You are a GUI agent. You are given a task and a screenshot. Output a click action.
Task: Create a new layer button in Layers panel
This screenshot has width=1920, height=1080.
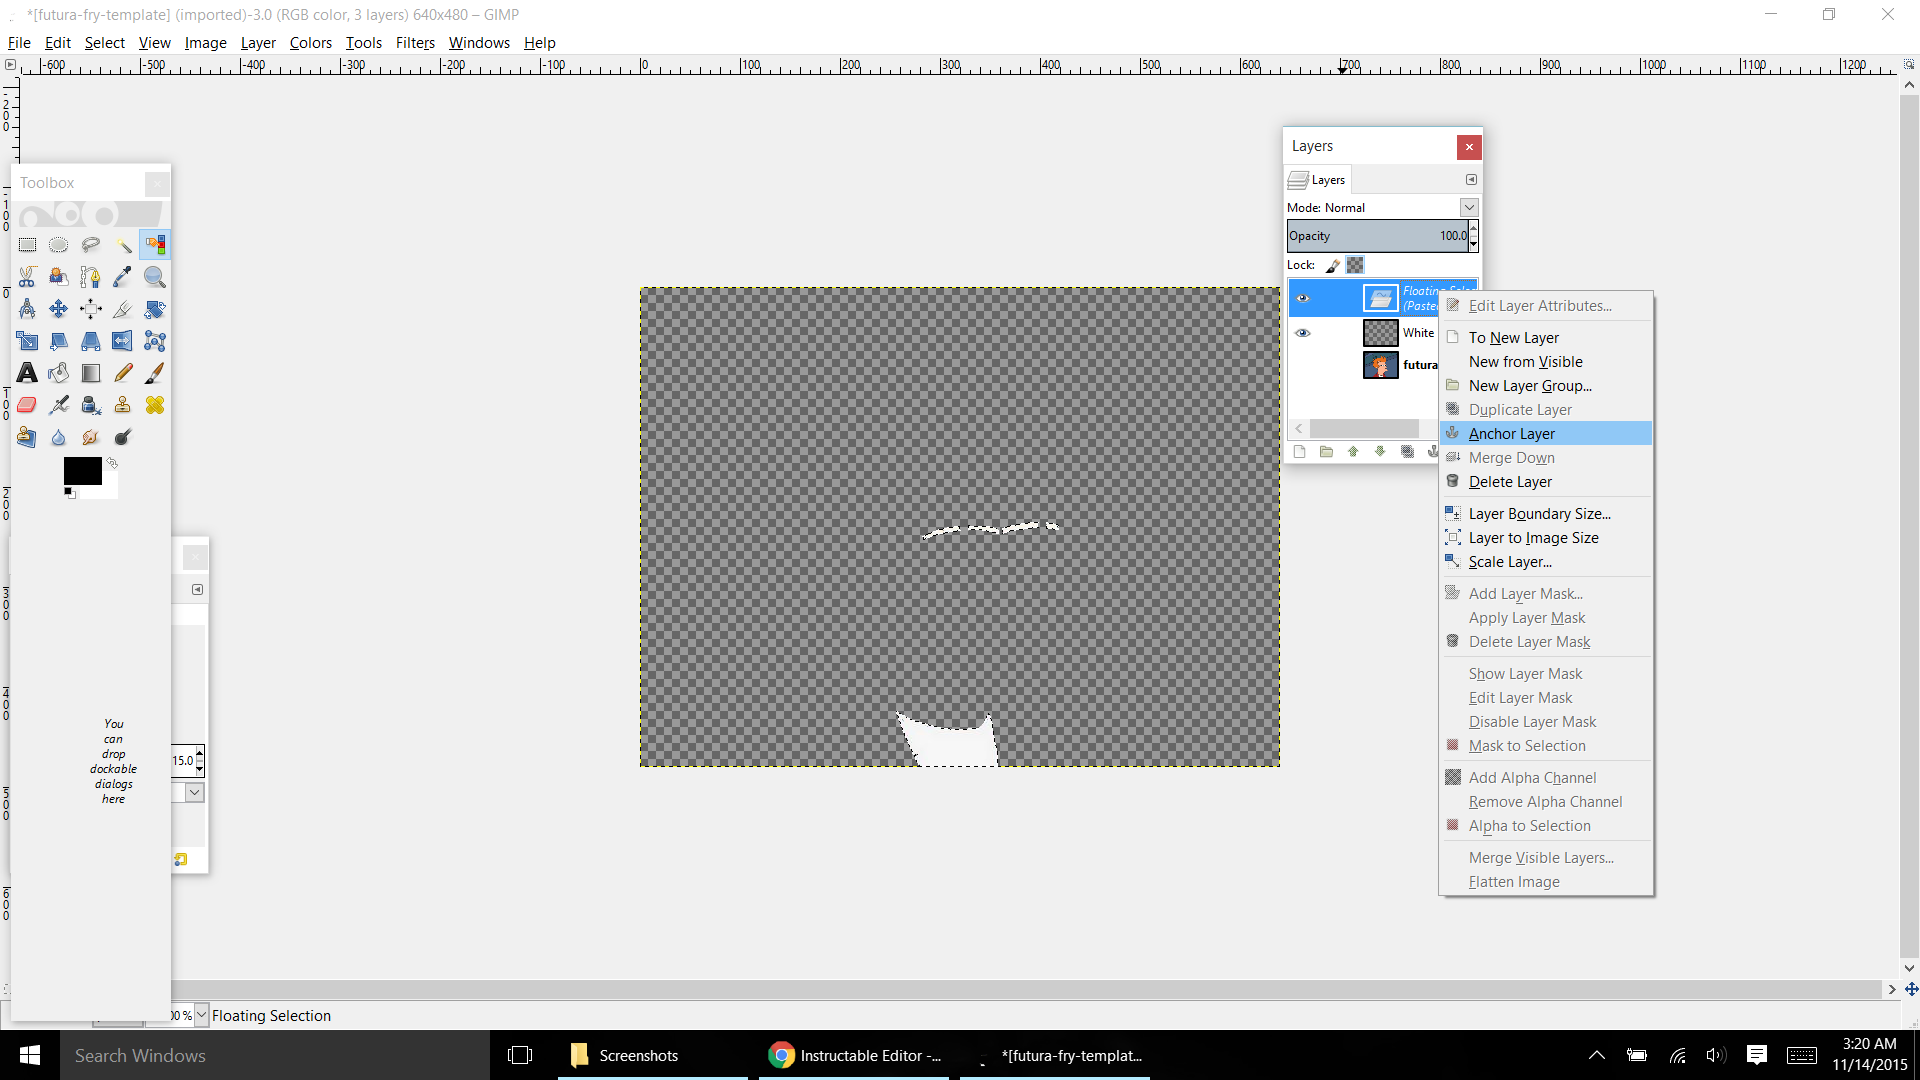click(1299, 452)
